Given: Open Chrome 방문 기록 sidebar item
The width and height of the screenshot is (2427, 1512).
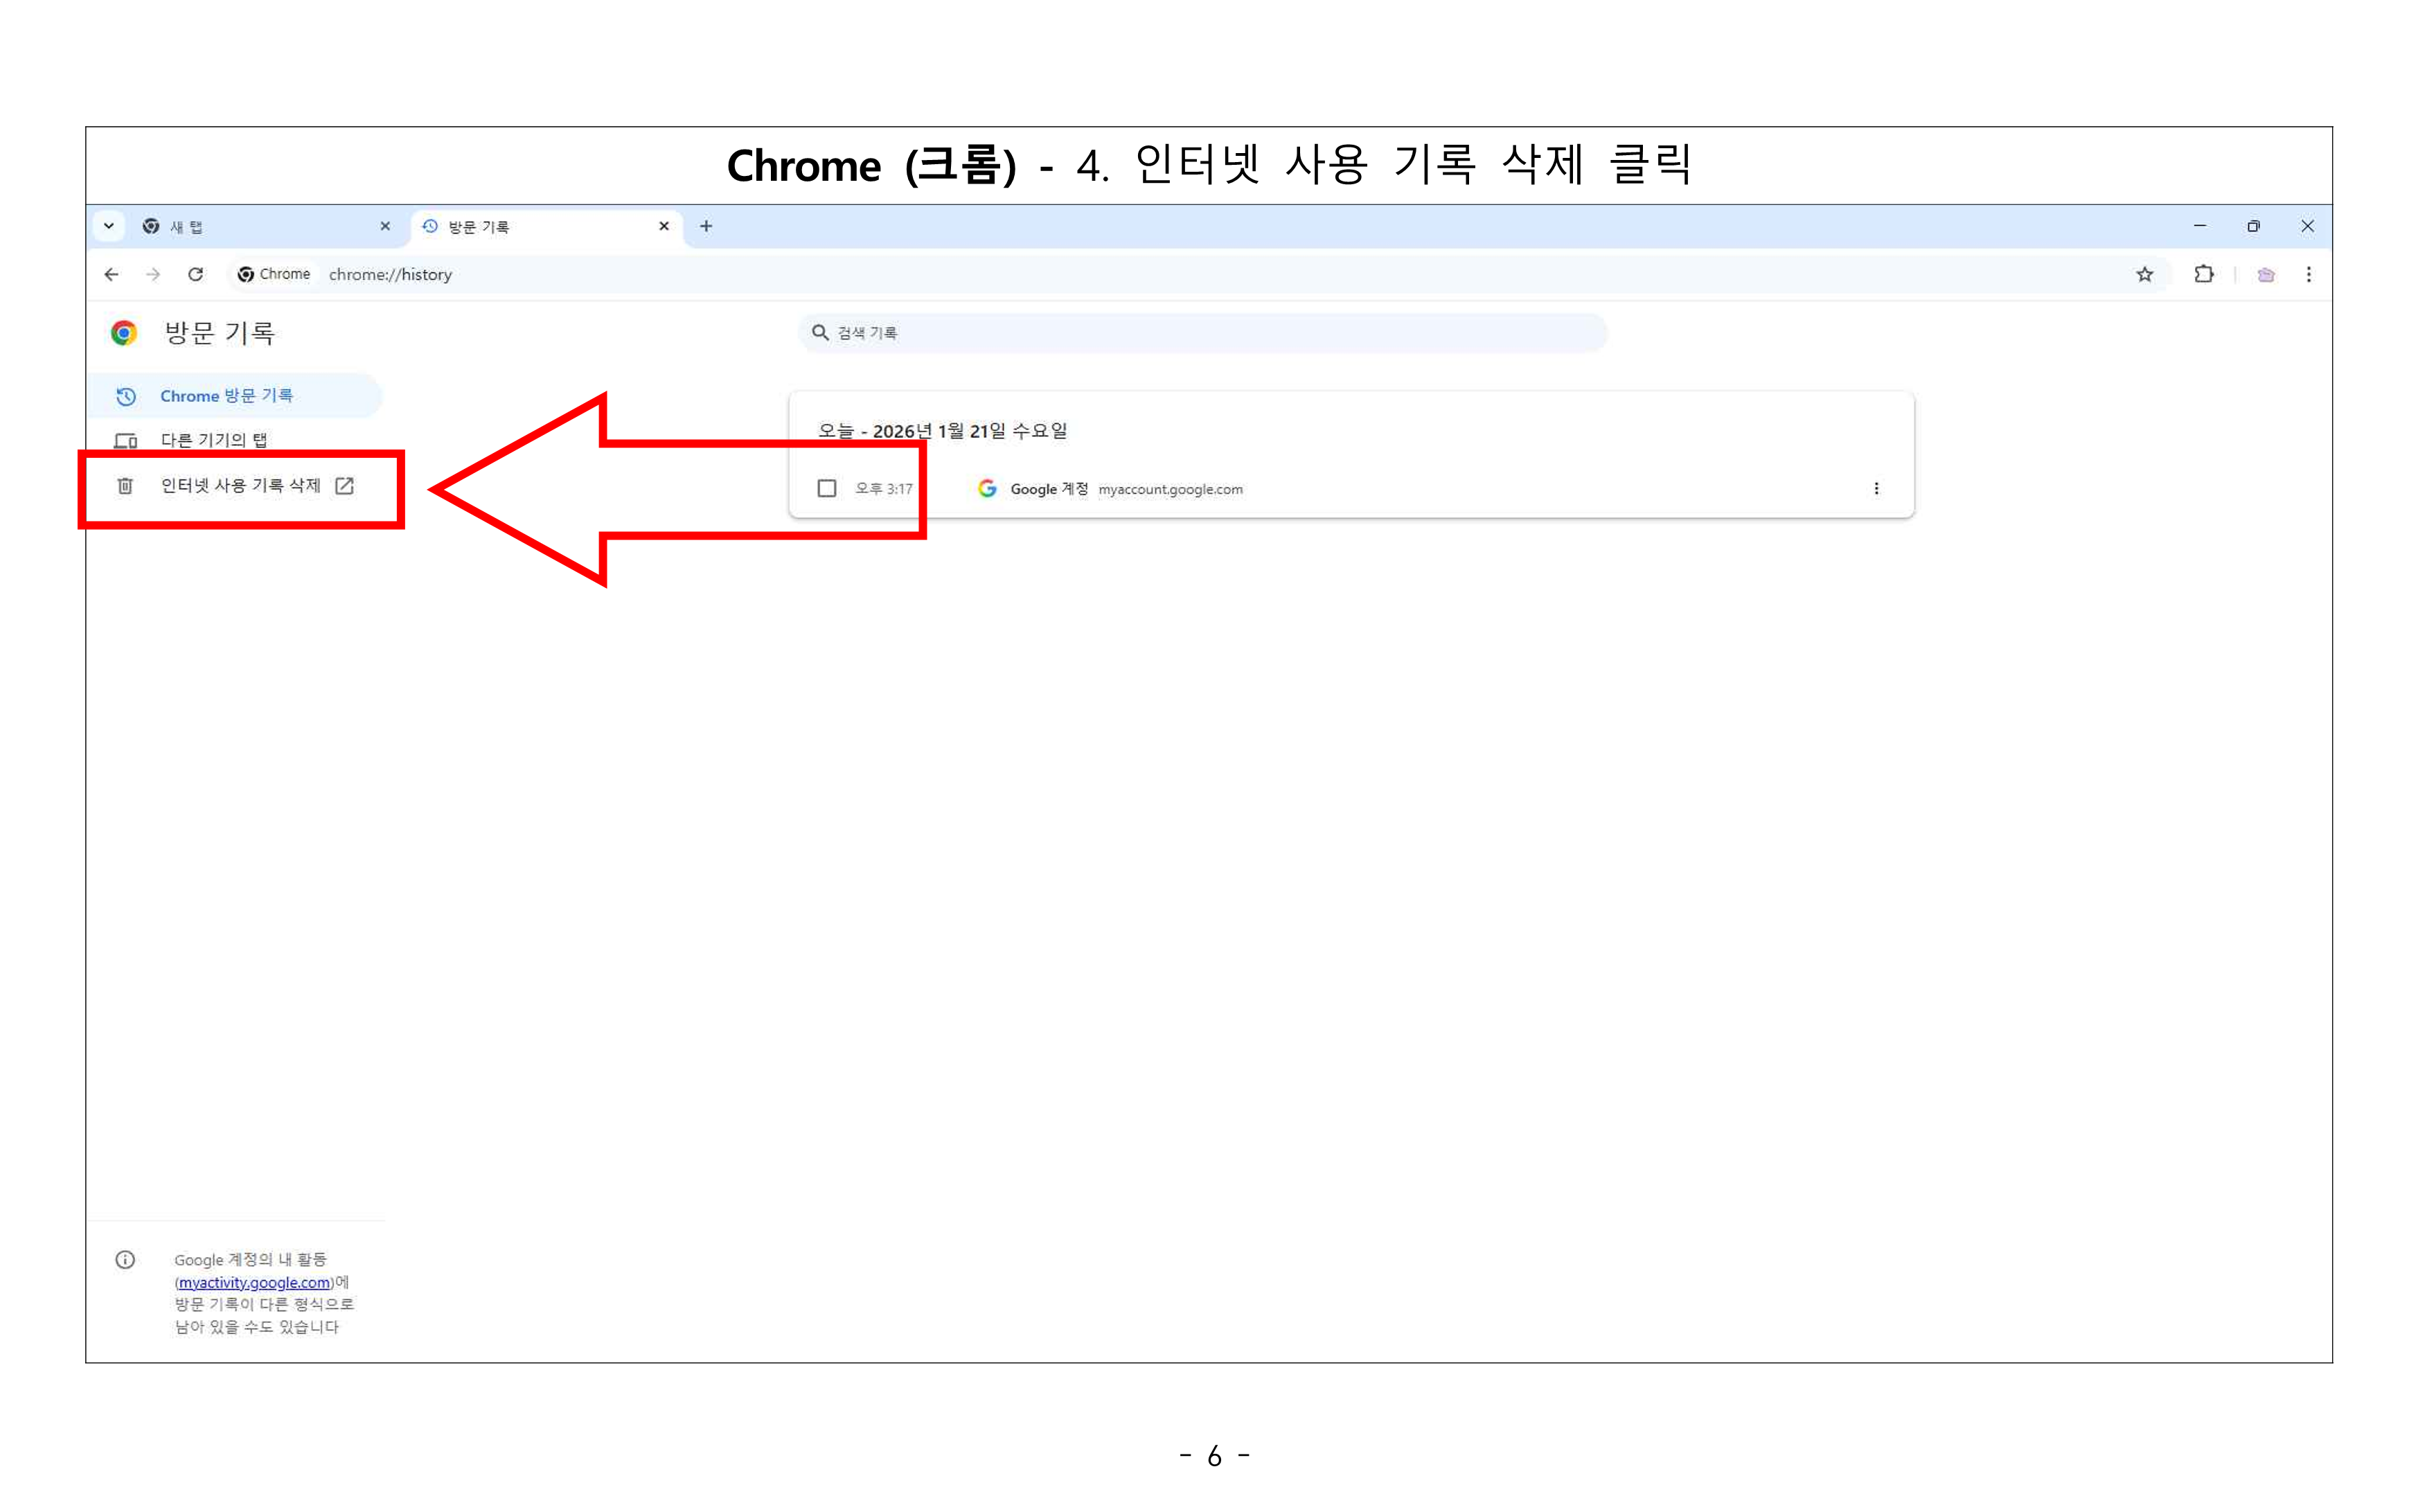Looking at the screenshot, I should (x=227, y=396).
